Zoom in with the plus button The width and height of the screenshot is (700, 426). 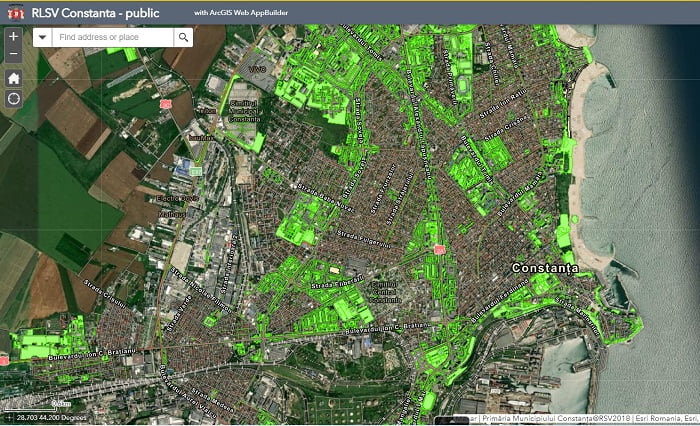pos(13,36)
